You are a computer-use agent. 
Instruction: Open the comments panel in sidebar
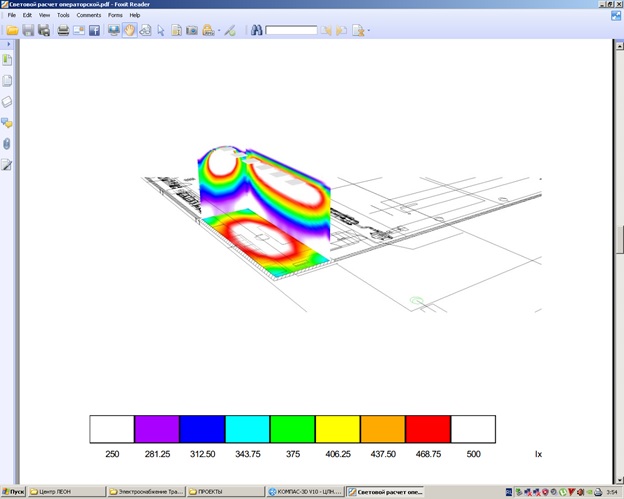click(7, 123)
